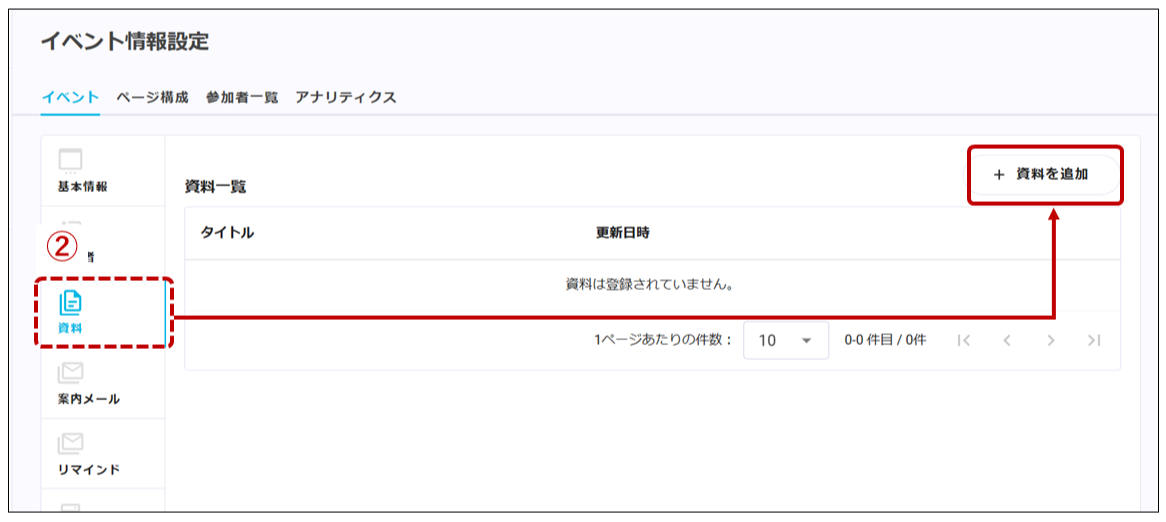1166x522 pixels.
Task: Open the 基本情報 sidebar icon
Action: point(71,160)
